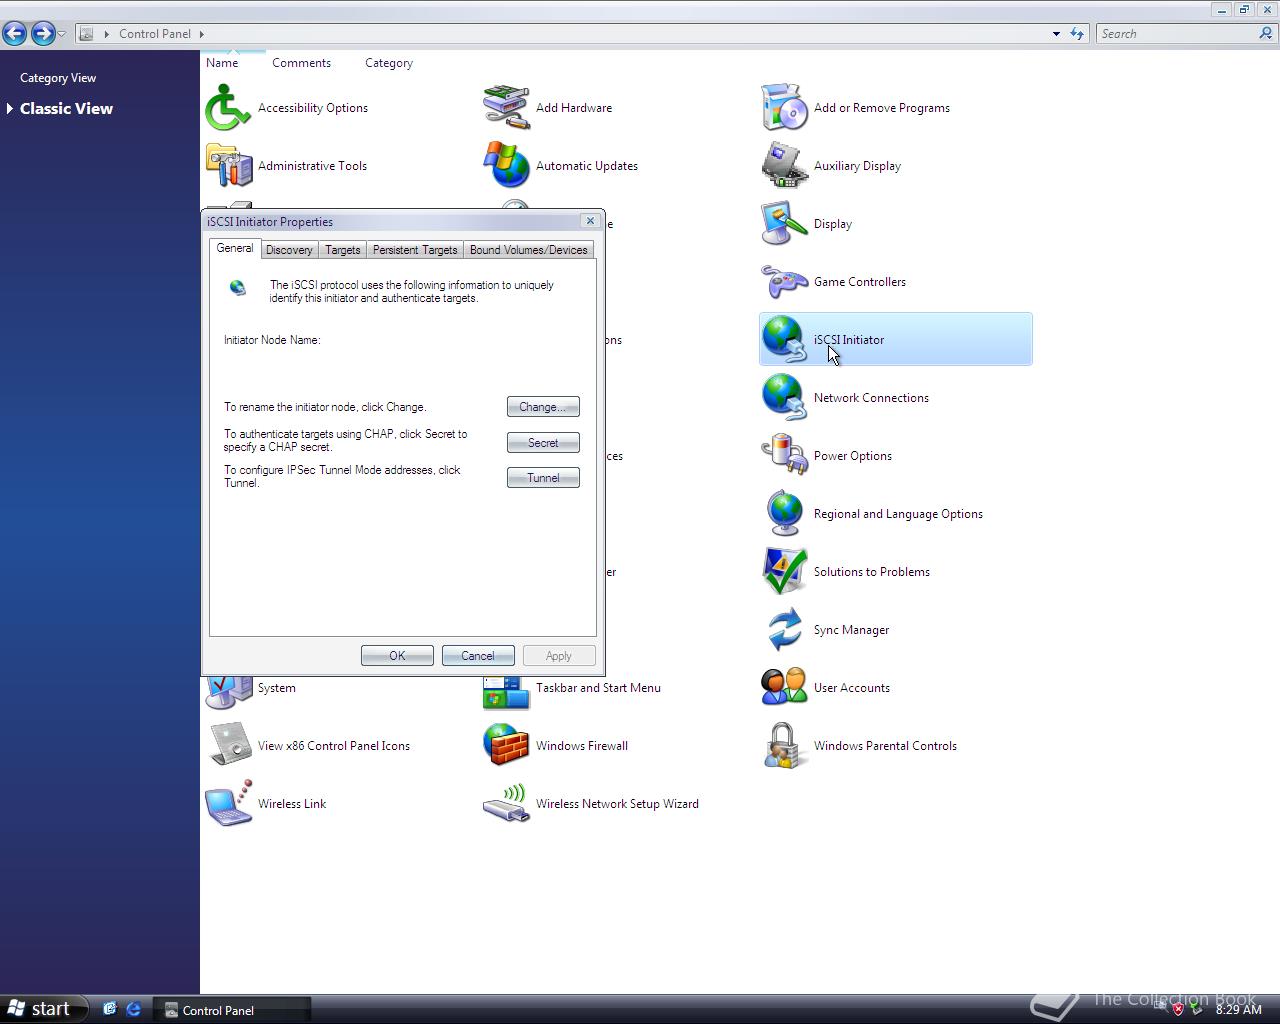Open the Windows Parental Controls icon
Screen dimensions: 1280x1024
pyautogui.click(x=784, y=746)
